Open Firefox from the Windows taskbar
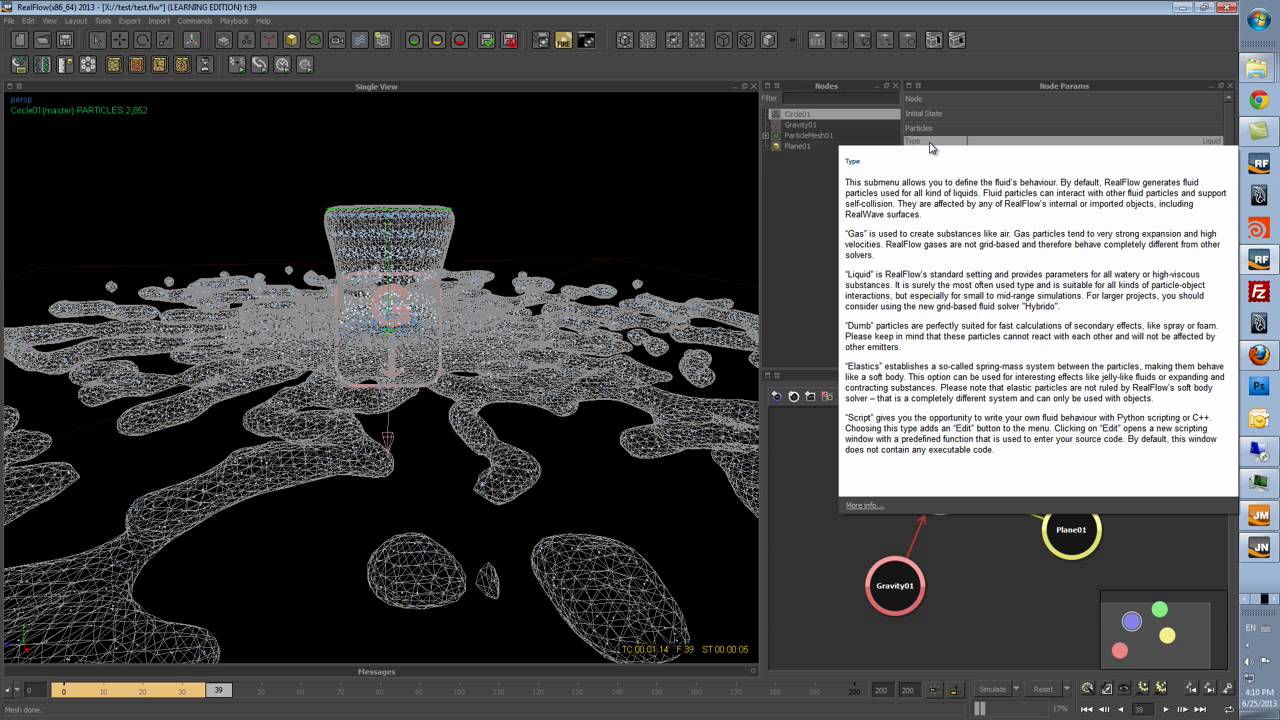The width and height of the screenshot is (1280, 720). (x=1259, y=355)
